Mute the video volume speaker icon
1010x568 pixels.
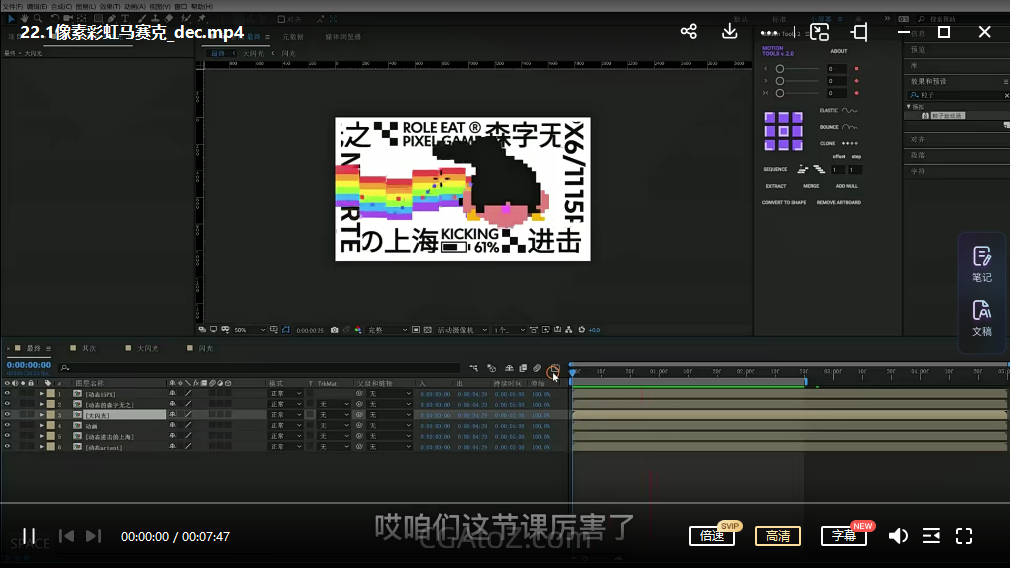tap(898, 536)
